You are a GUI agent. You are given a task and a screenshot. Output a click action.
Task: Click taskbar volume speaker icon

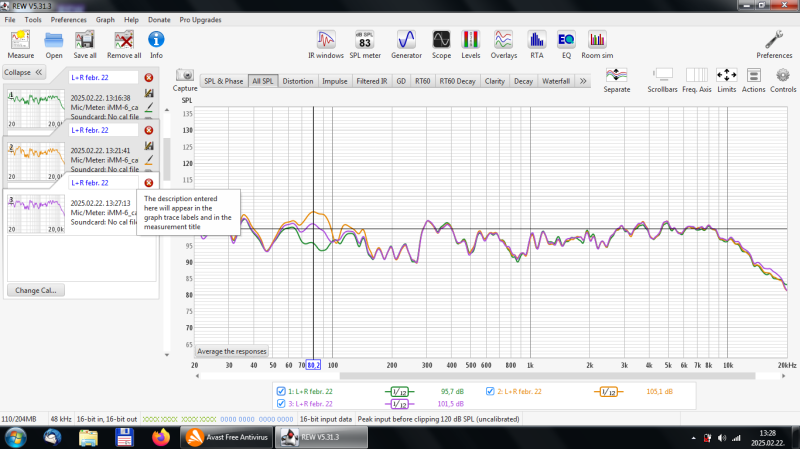click(x=721, y=438)
